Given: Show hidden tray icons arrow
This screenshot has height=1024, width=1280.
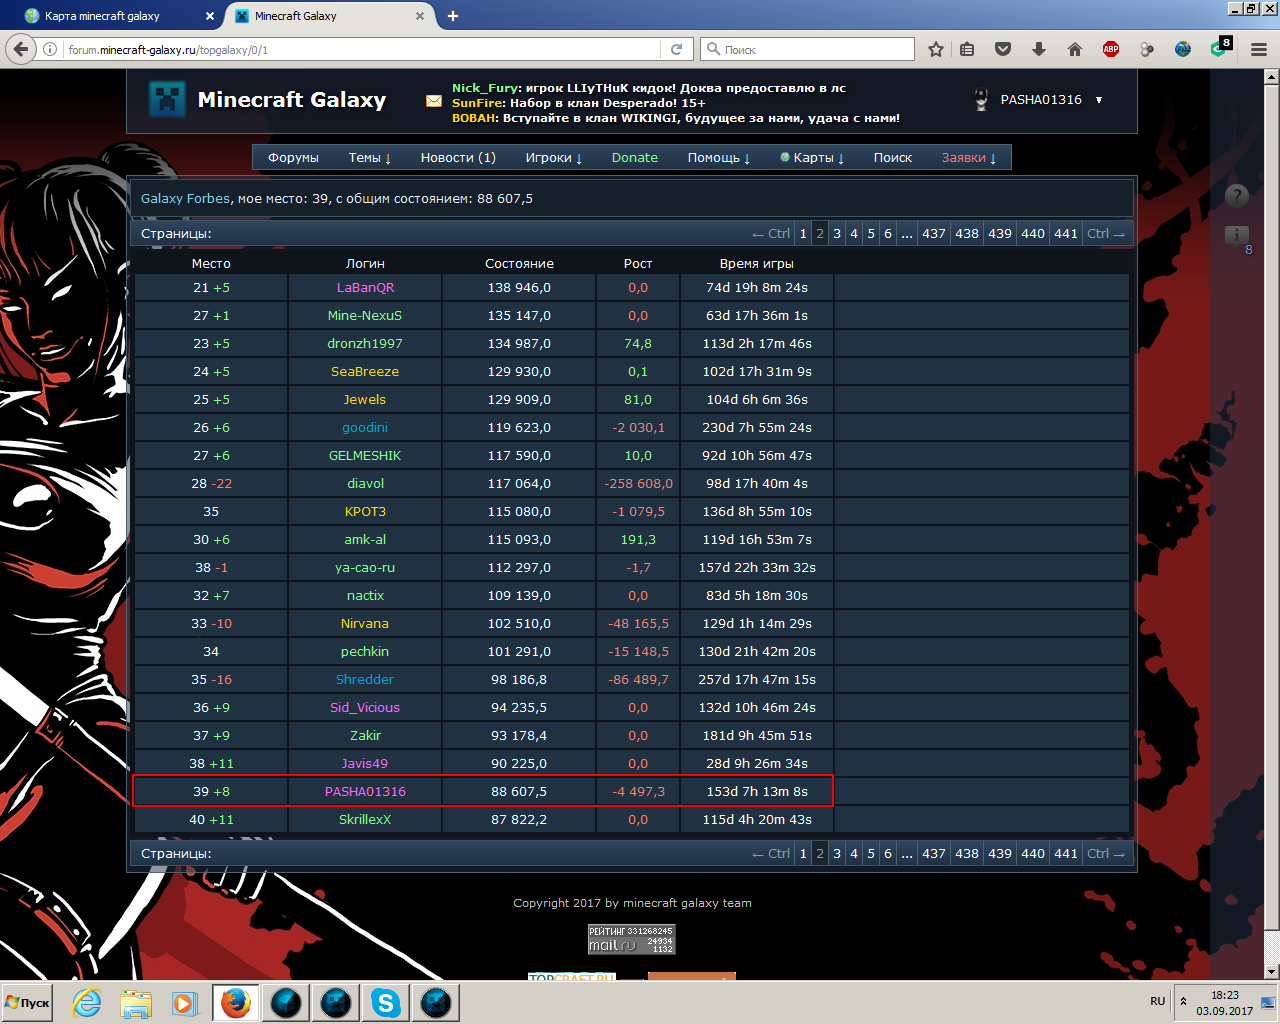Looking at the screenshot, I should click(1184, 1001).
